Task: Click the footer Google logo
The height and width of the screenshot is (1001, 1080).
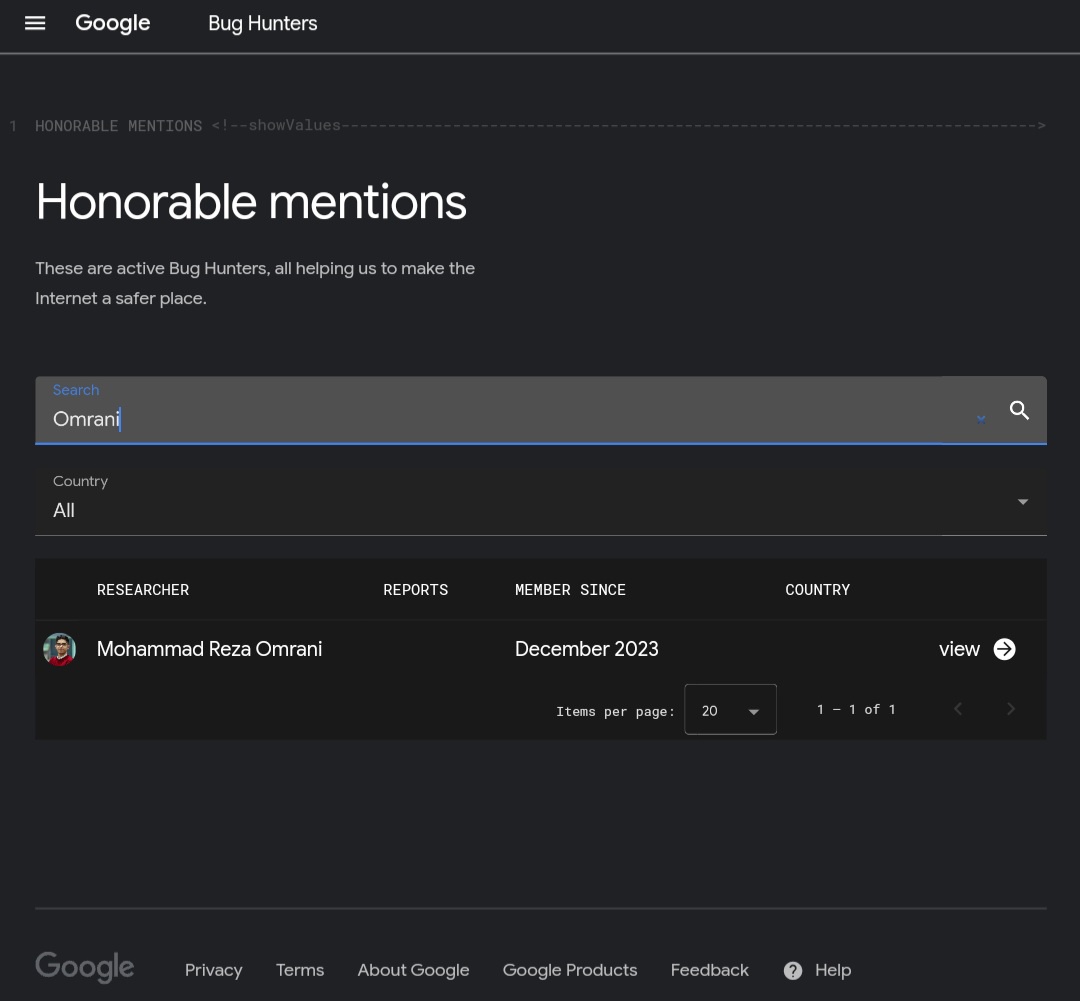Action: [x=85, y=967]
